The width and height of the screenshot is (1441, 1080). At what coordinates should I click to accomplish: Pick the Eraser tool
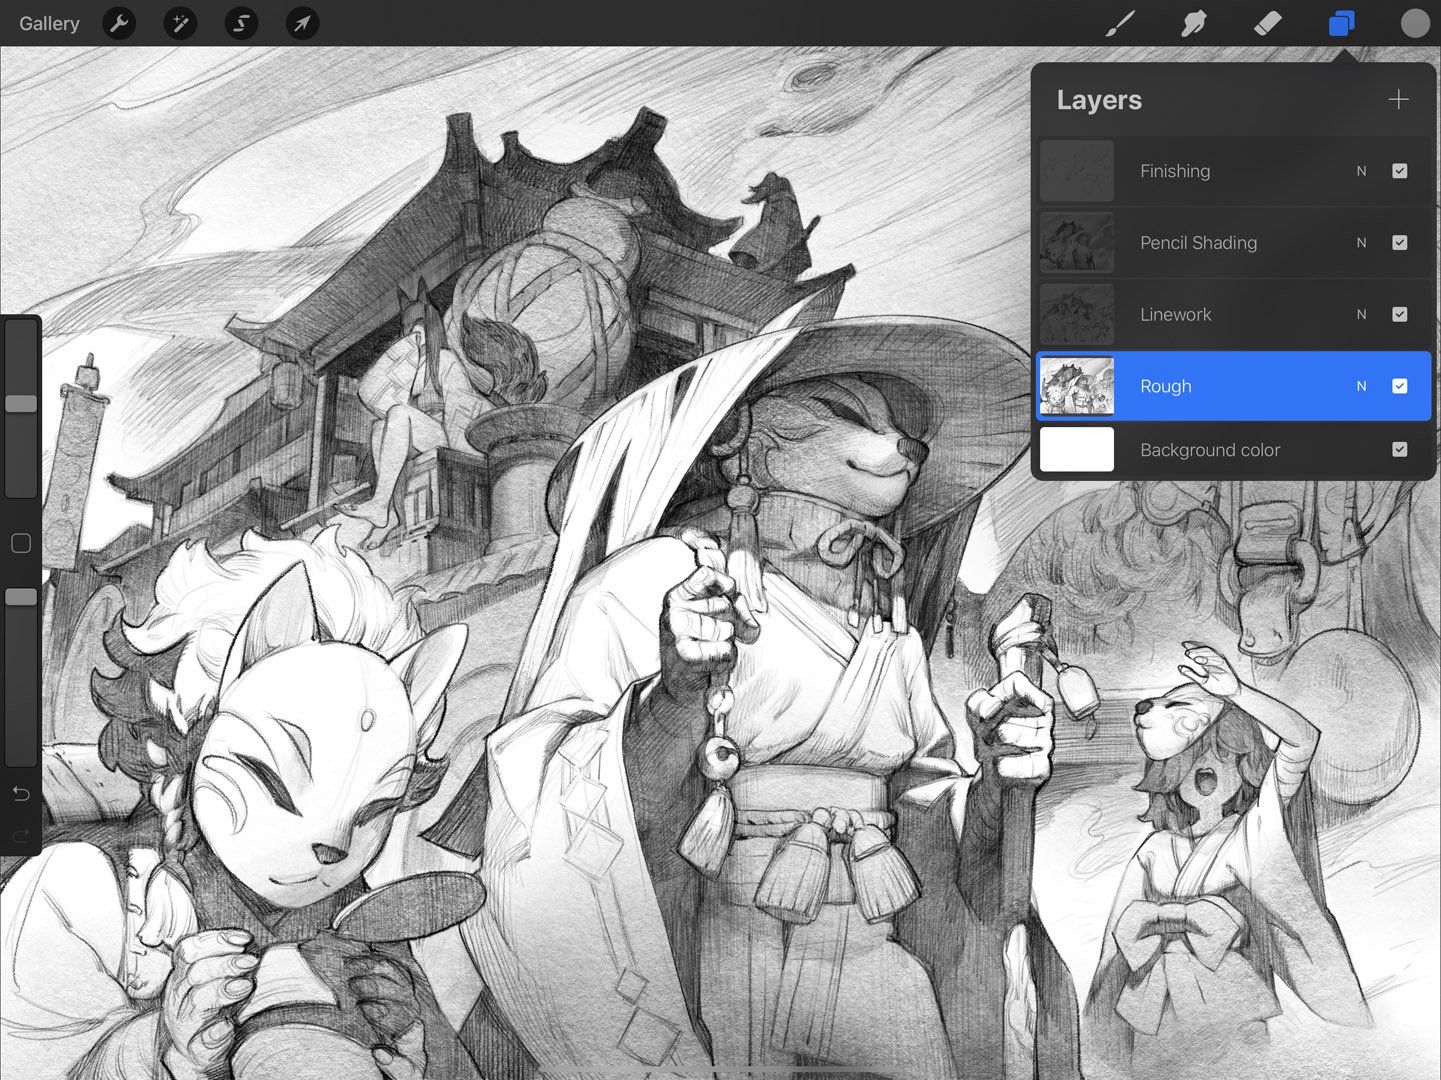click(x=1267, y=23)
